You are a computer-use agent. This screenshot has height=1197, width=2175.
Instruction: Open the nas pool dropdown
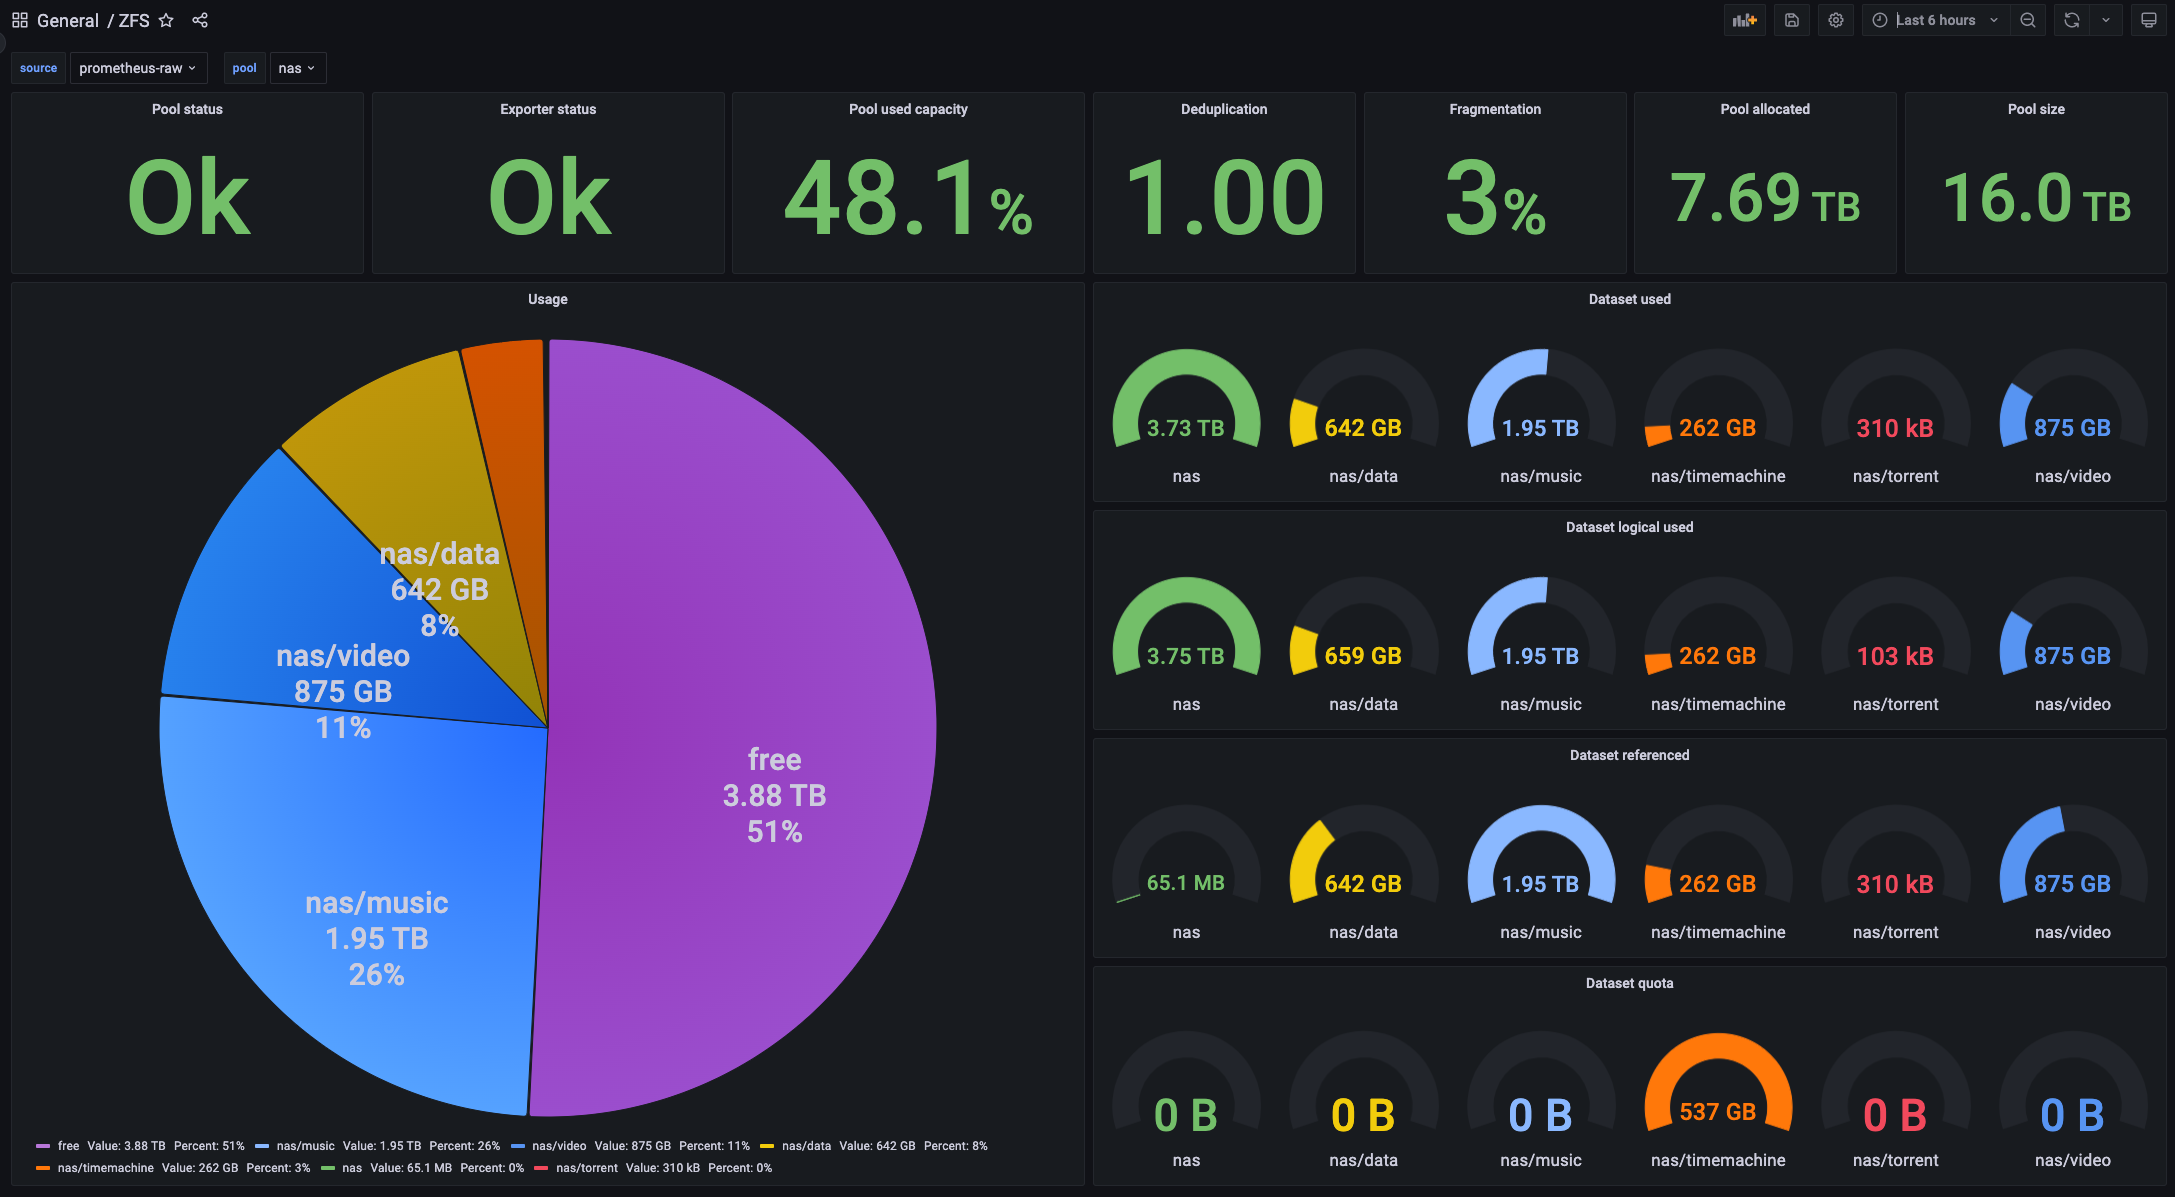(297, 68)
